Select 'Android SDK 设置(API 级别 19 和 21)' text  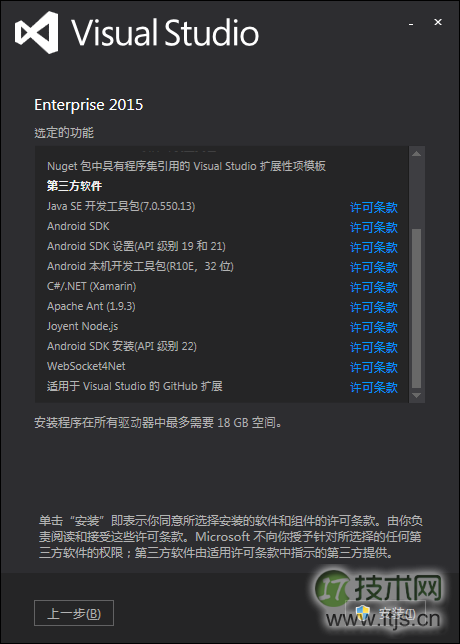[136, 246]
